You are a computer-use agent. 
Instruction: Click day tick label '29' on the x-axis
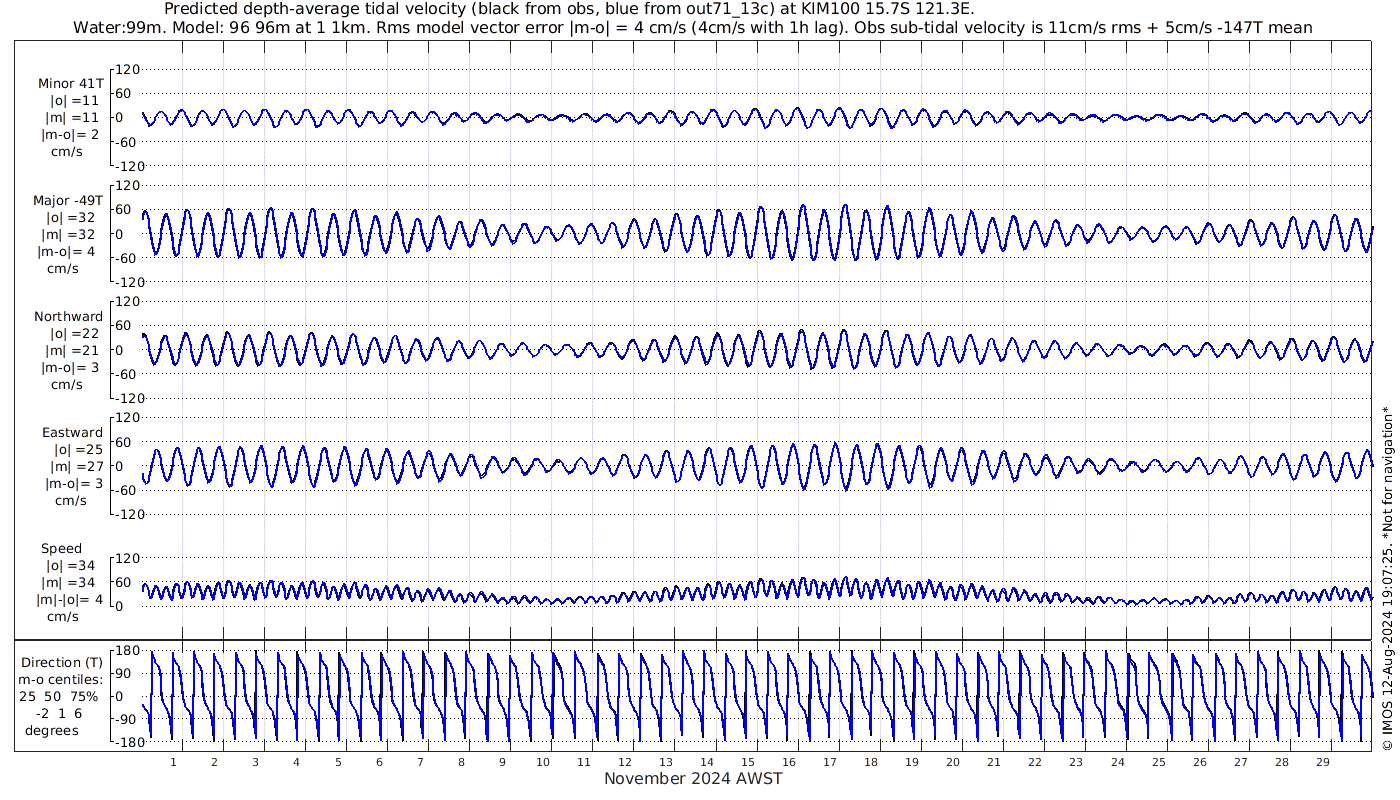(x=1322, y=762)
